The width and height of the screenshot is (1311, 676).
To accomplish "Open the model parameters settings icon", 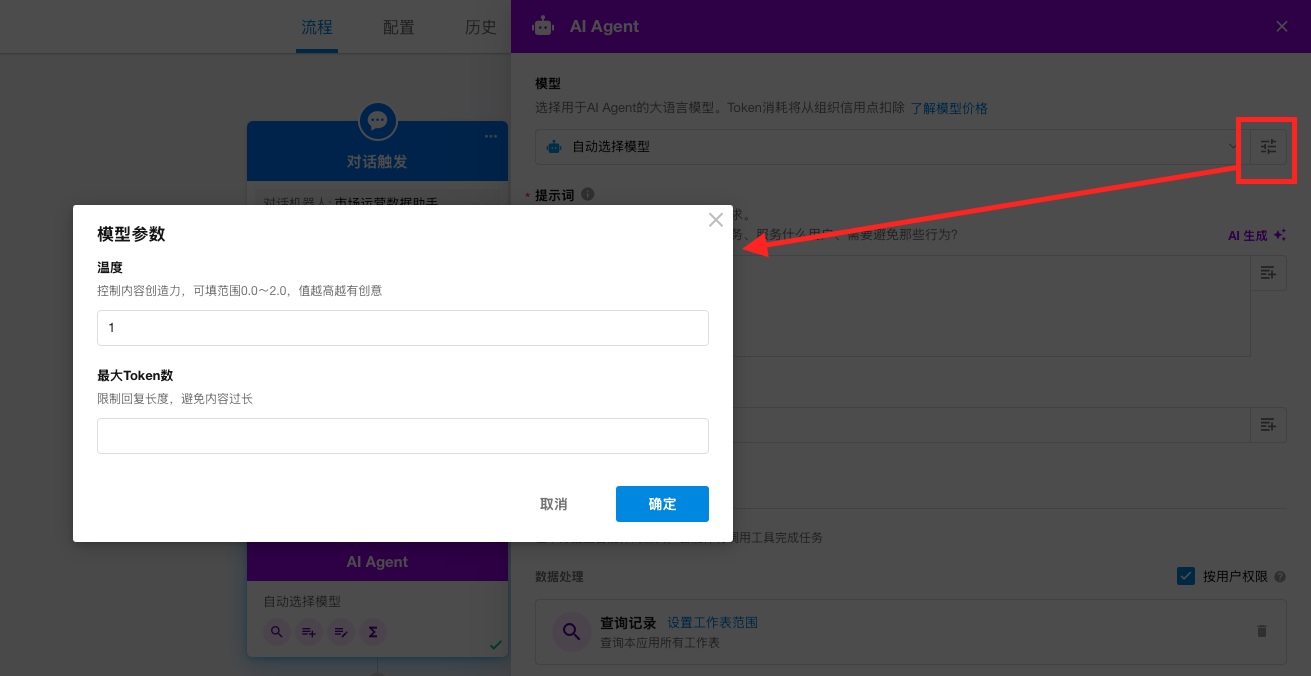I will coord(1268,147).
